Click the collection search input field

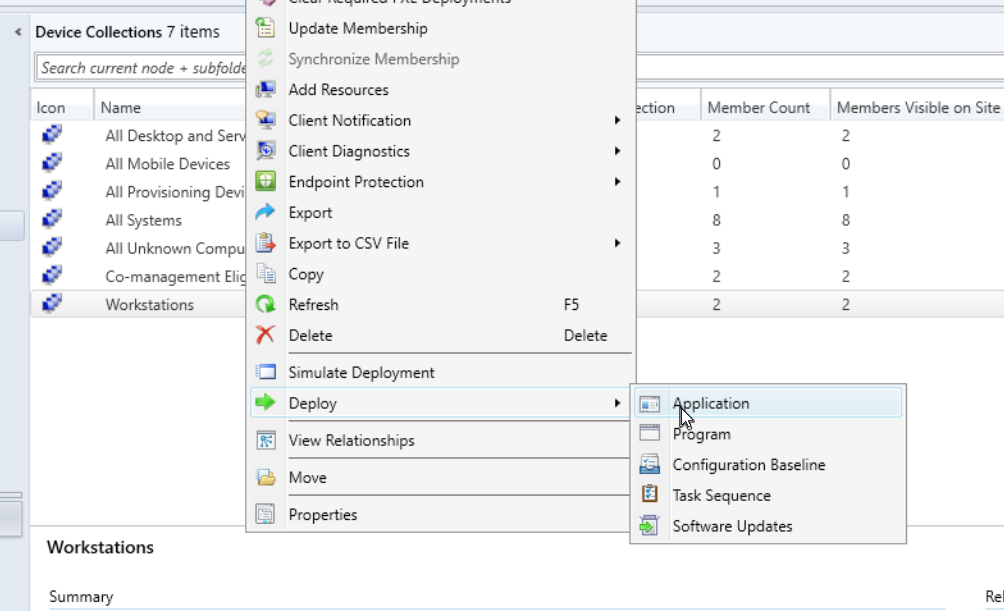point(140,68)
